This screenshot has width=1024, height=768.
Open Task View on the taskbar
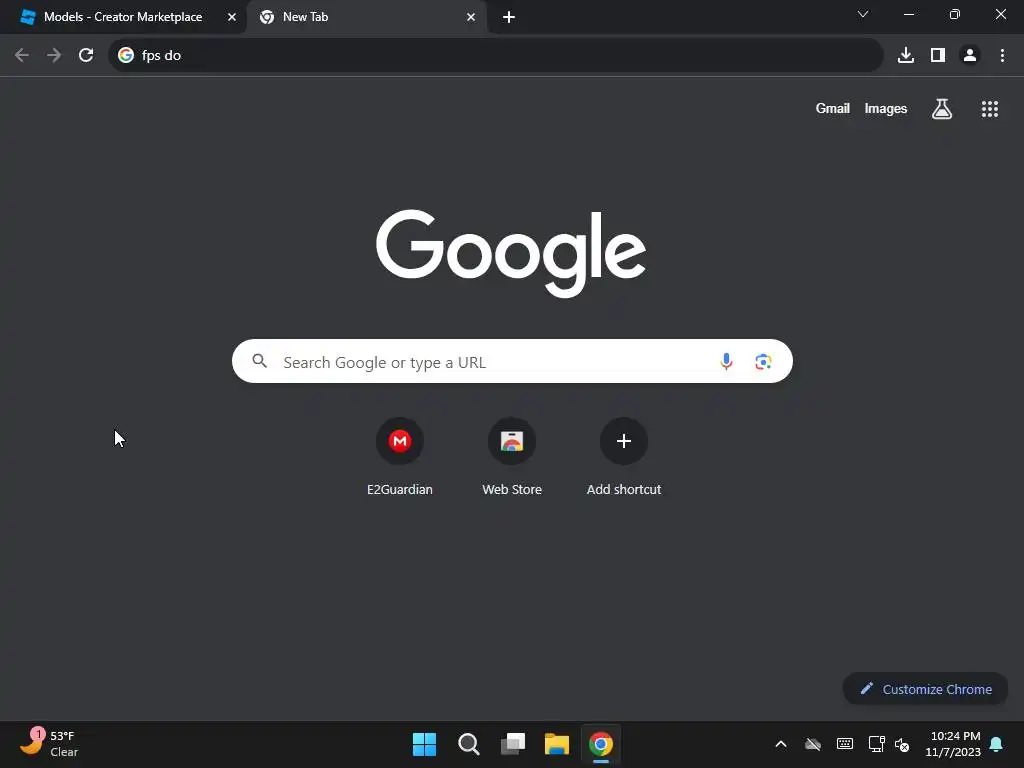(513, 744)
